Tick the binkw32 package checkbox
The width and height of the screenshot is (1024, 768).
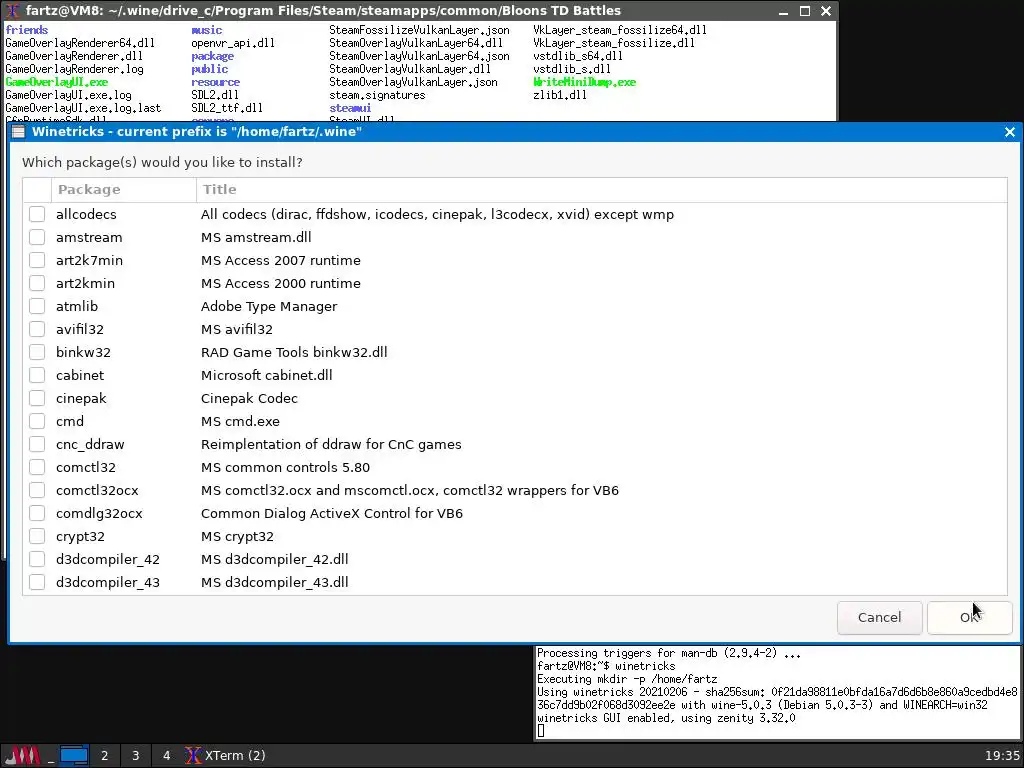(37, 352)
